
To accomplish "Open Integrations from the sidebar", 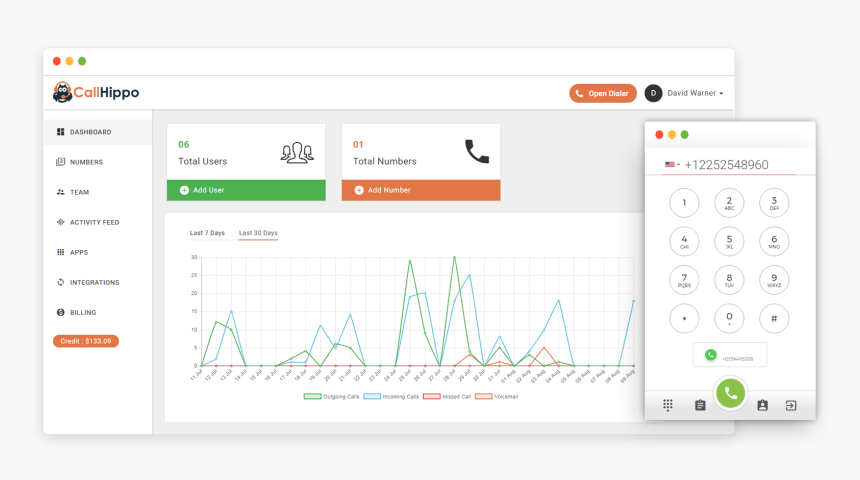I will [93, 282].
